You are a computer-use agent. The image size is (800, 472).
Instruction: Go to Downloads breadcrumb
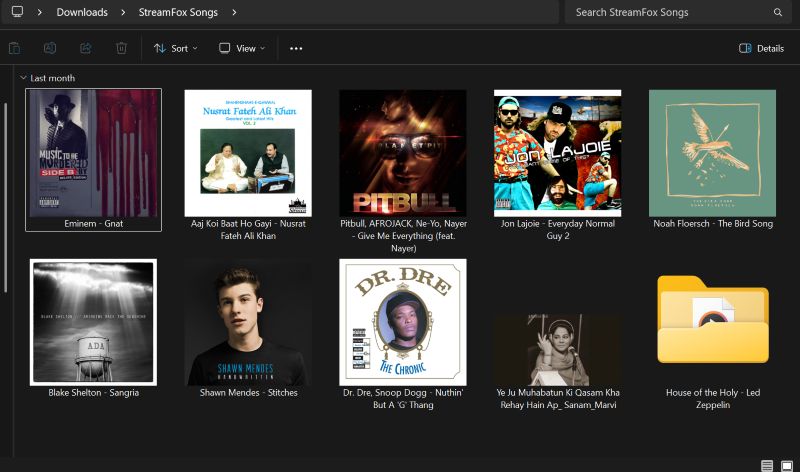pos(82,12)
